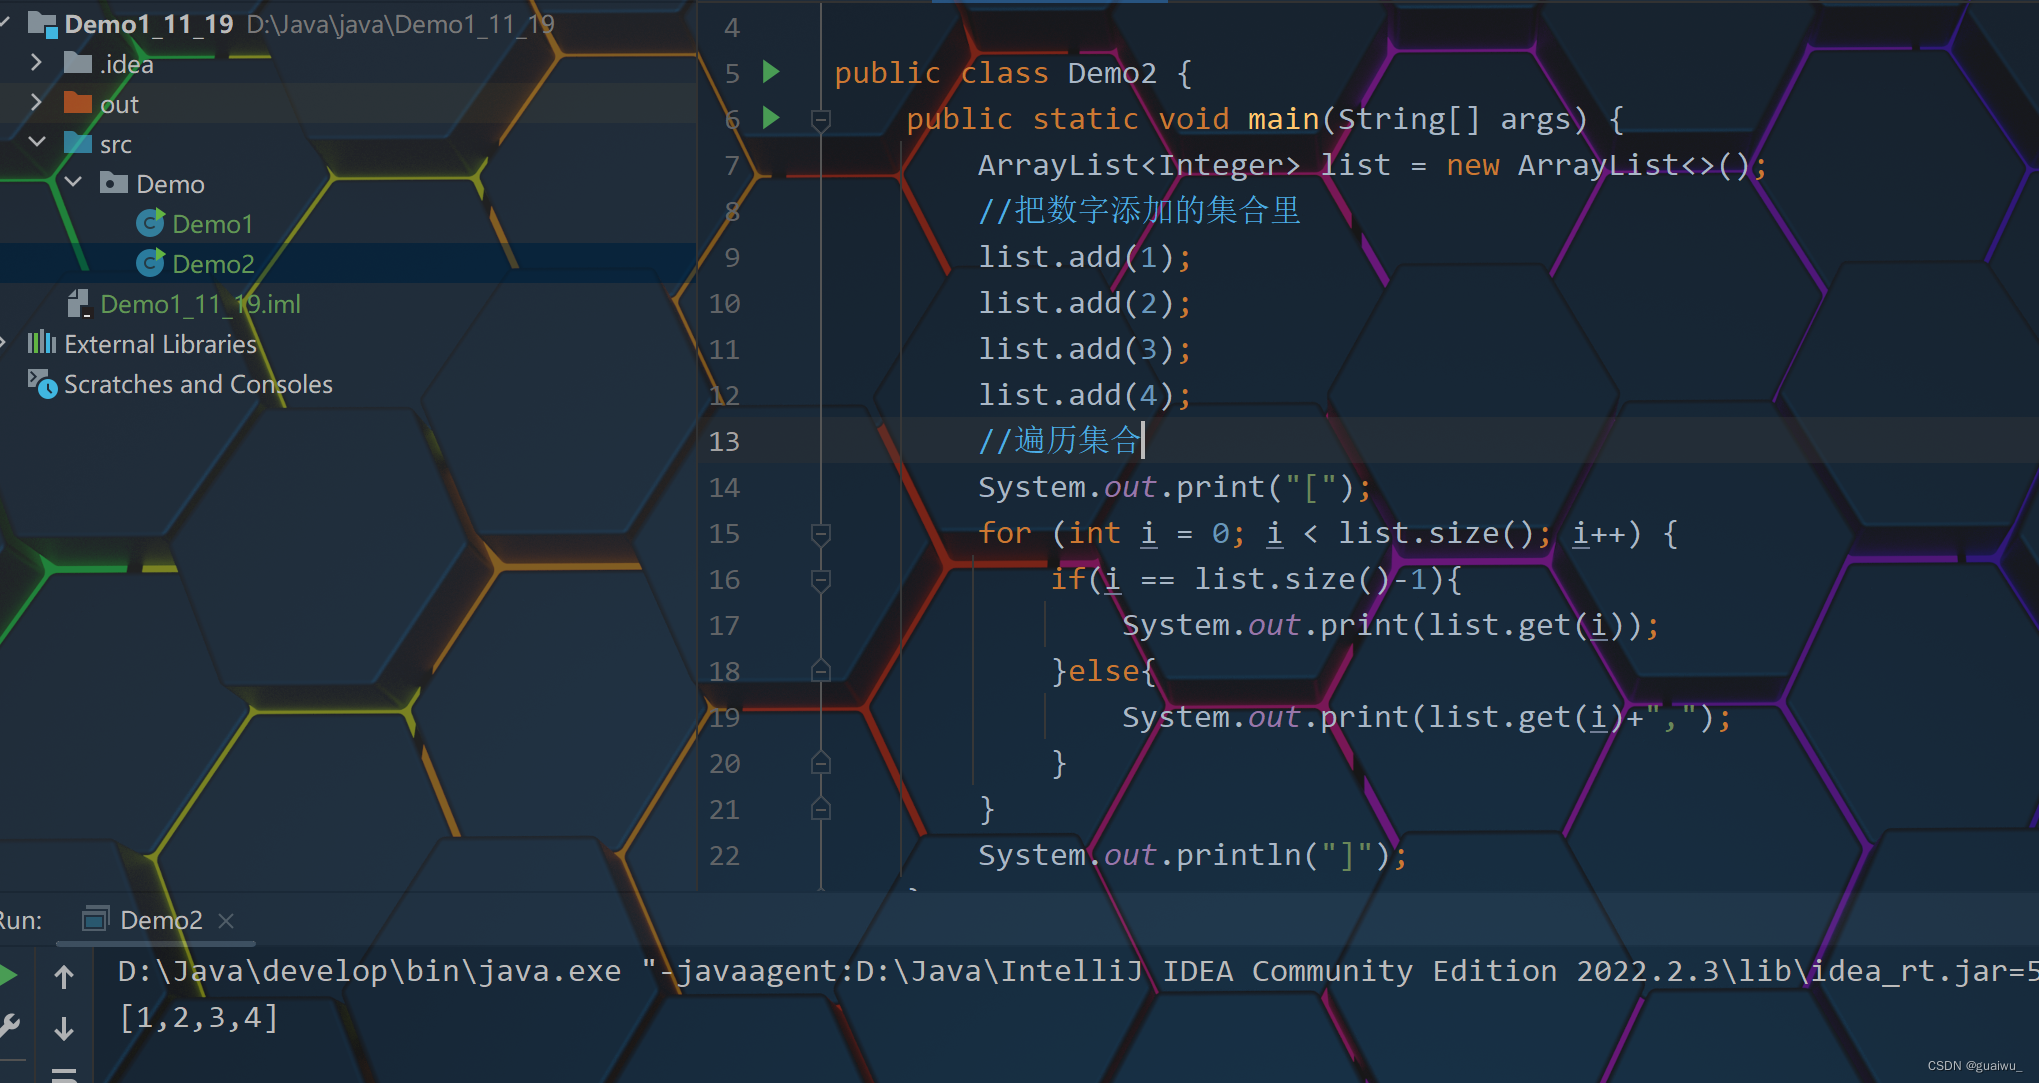
Task: Click the Demo1 class icon in project tree
Action: pyautogui.click(x=150, y=223)
